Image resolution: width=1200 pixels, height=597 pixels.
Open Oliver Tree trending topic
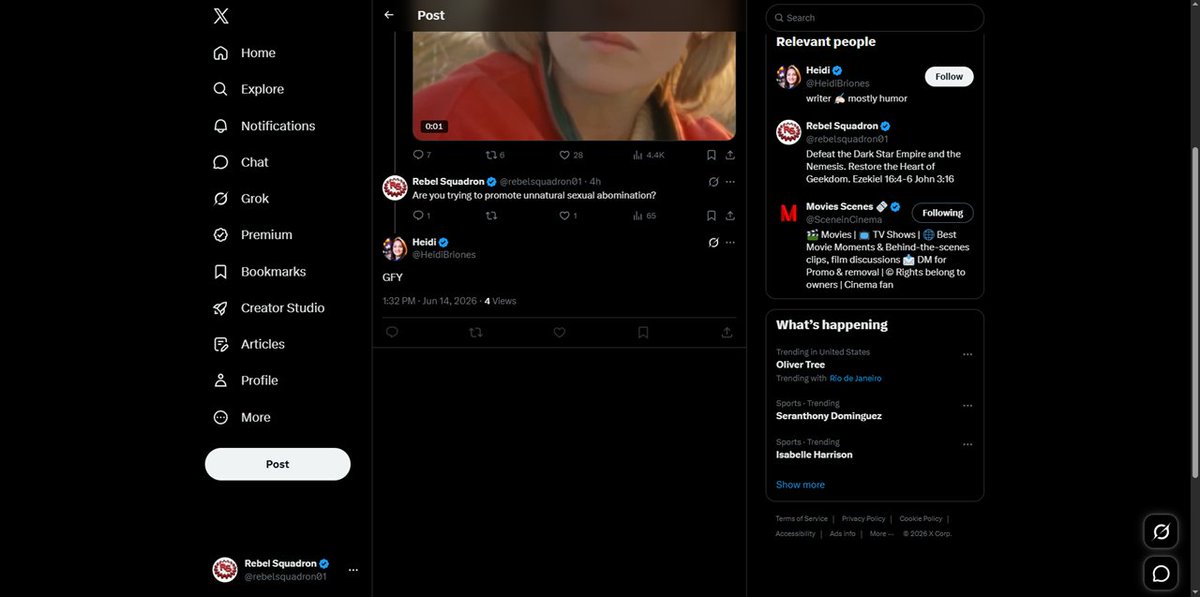point(800,365)
